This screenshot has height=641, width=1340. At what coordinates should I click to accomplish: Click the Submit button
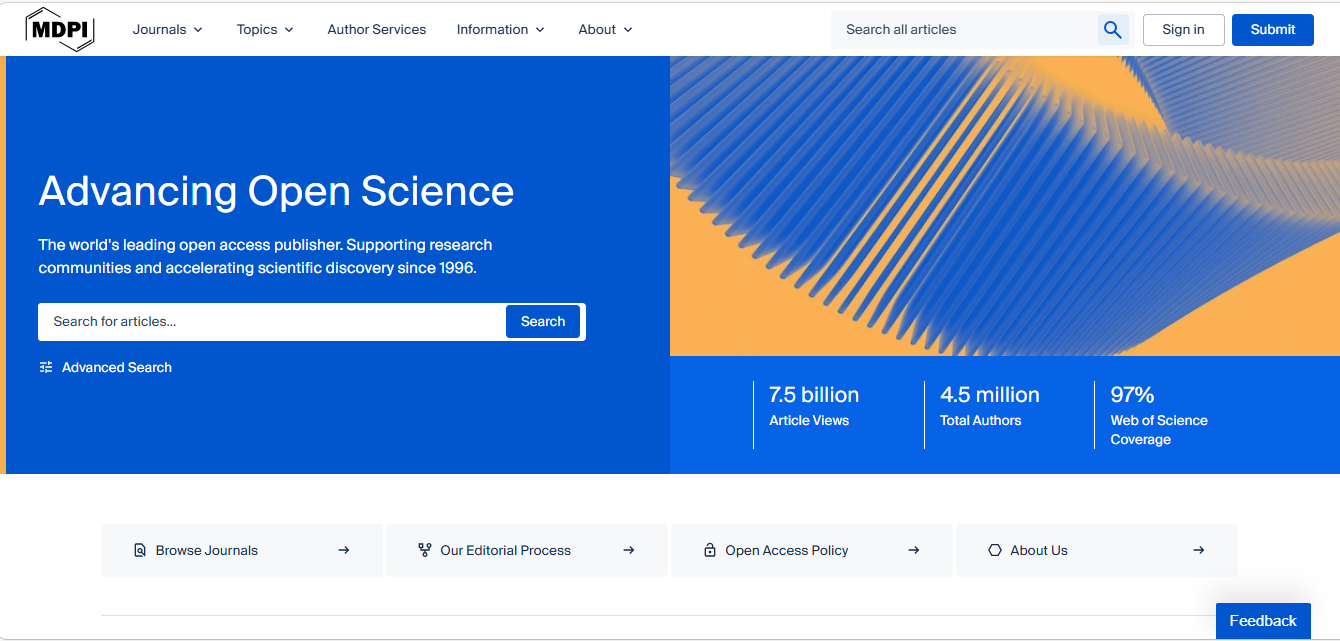[x=1272, y=29]
